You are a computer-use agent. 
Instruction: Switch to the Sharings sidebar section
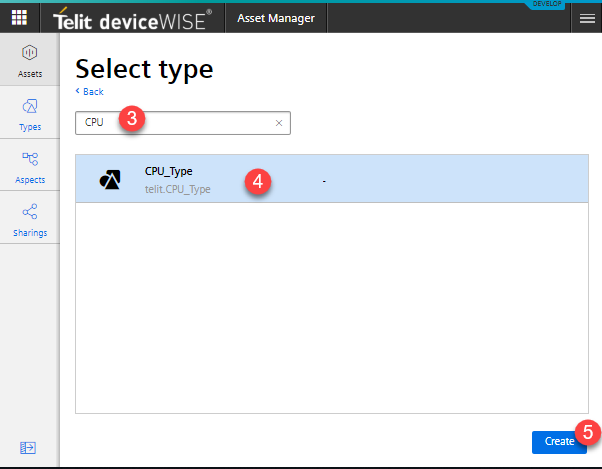click(x=30, y=218)
